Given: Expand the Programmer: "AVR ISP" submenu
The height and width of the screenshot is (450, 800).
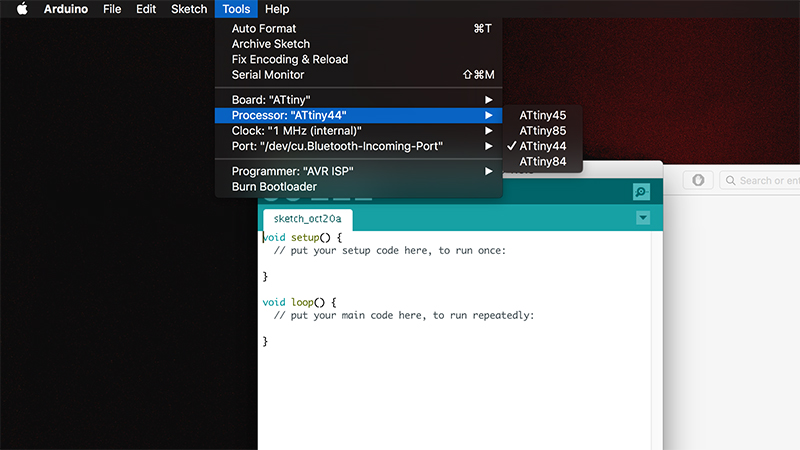Looking at the screenshot, I should tap(359, 171).
